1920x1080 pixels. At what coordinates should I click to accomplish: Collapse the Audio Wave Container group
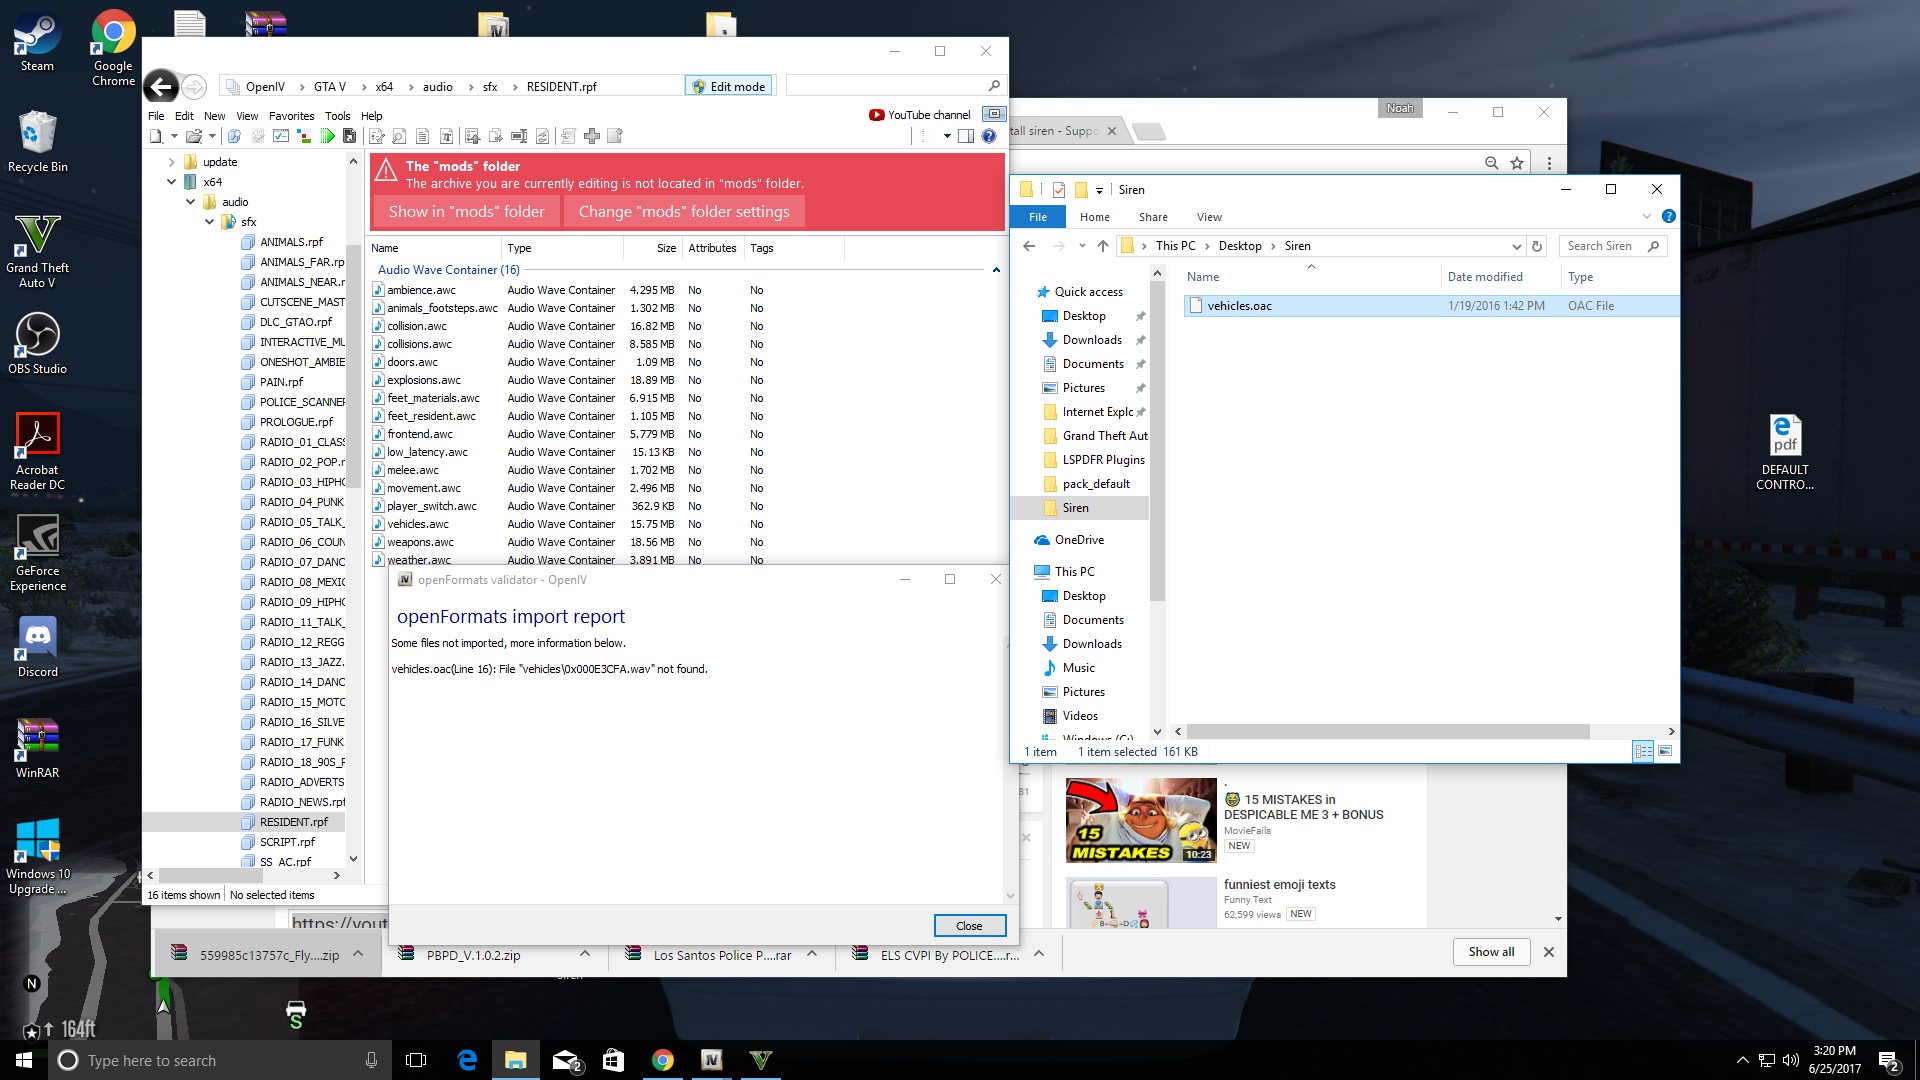996,270
